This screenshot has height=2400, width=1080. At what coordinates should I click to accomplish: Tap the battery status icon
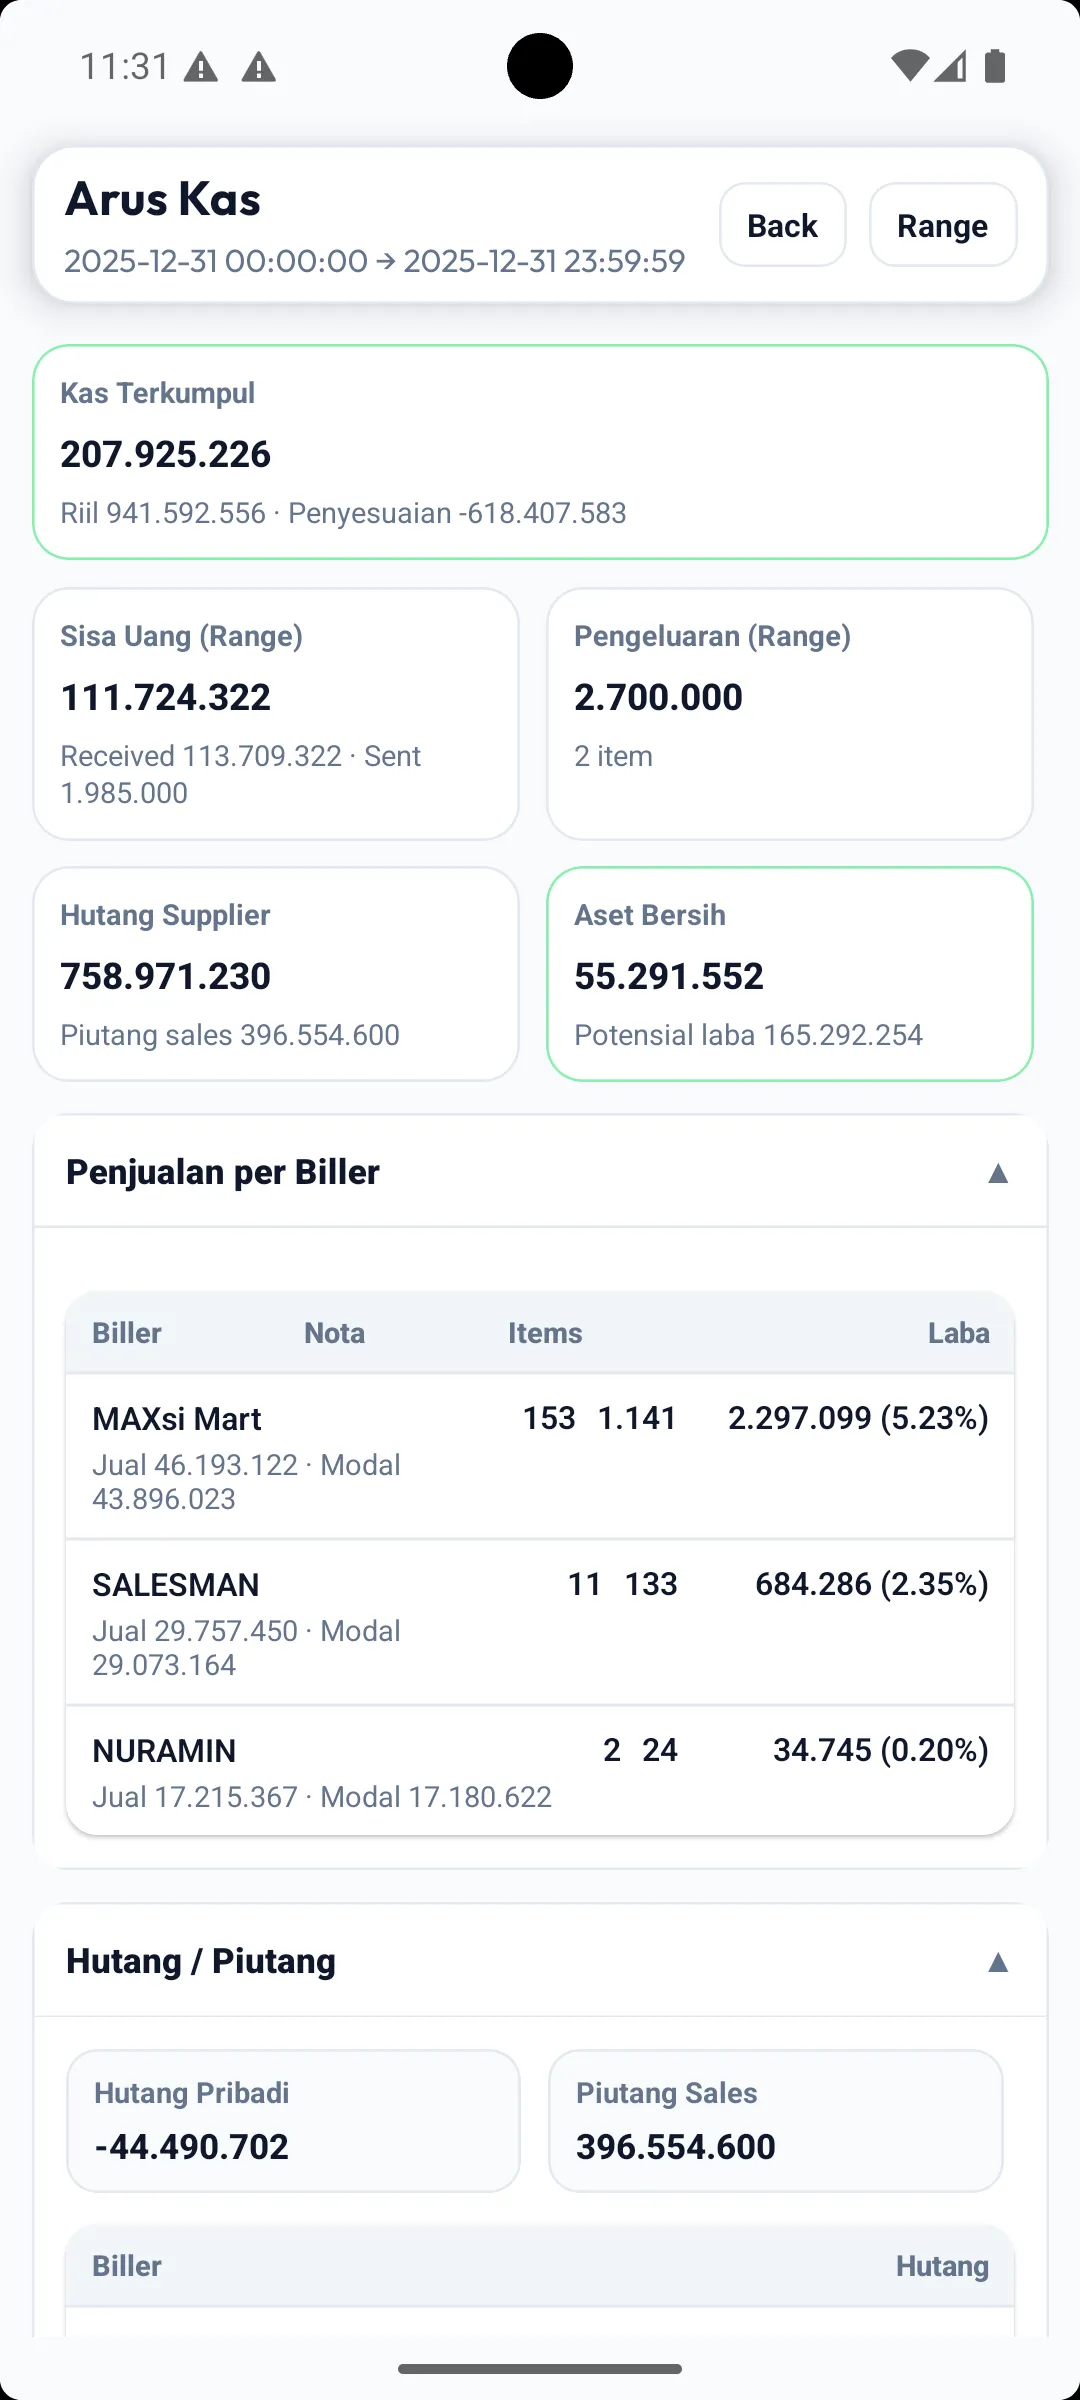point(995,66)
